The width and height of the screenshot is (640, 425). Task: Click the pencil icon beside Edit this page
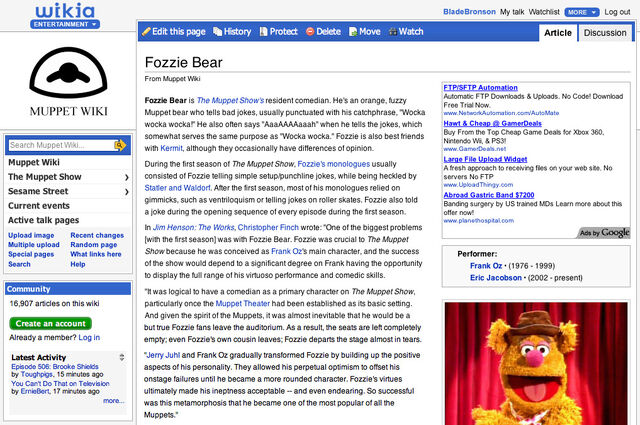[x=146, y=31]
